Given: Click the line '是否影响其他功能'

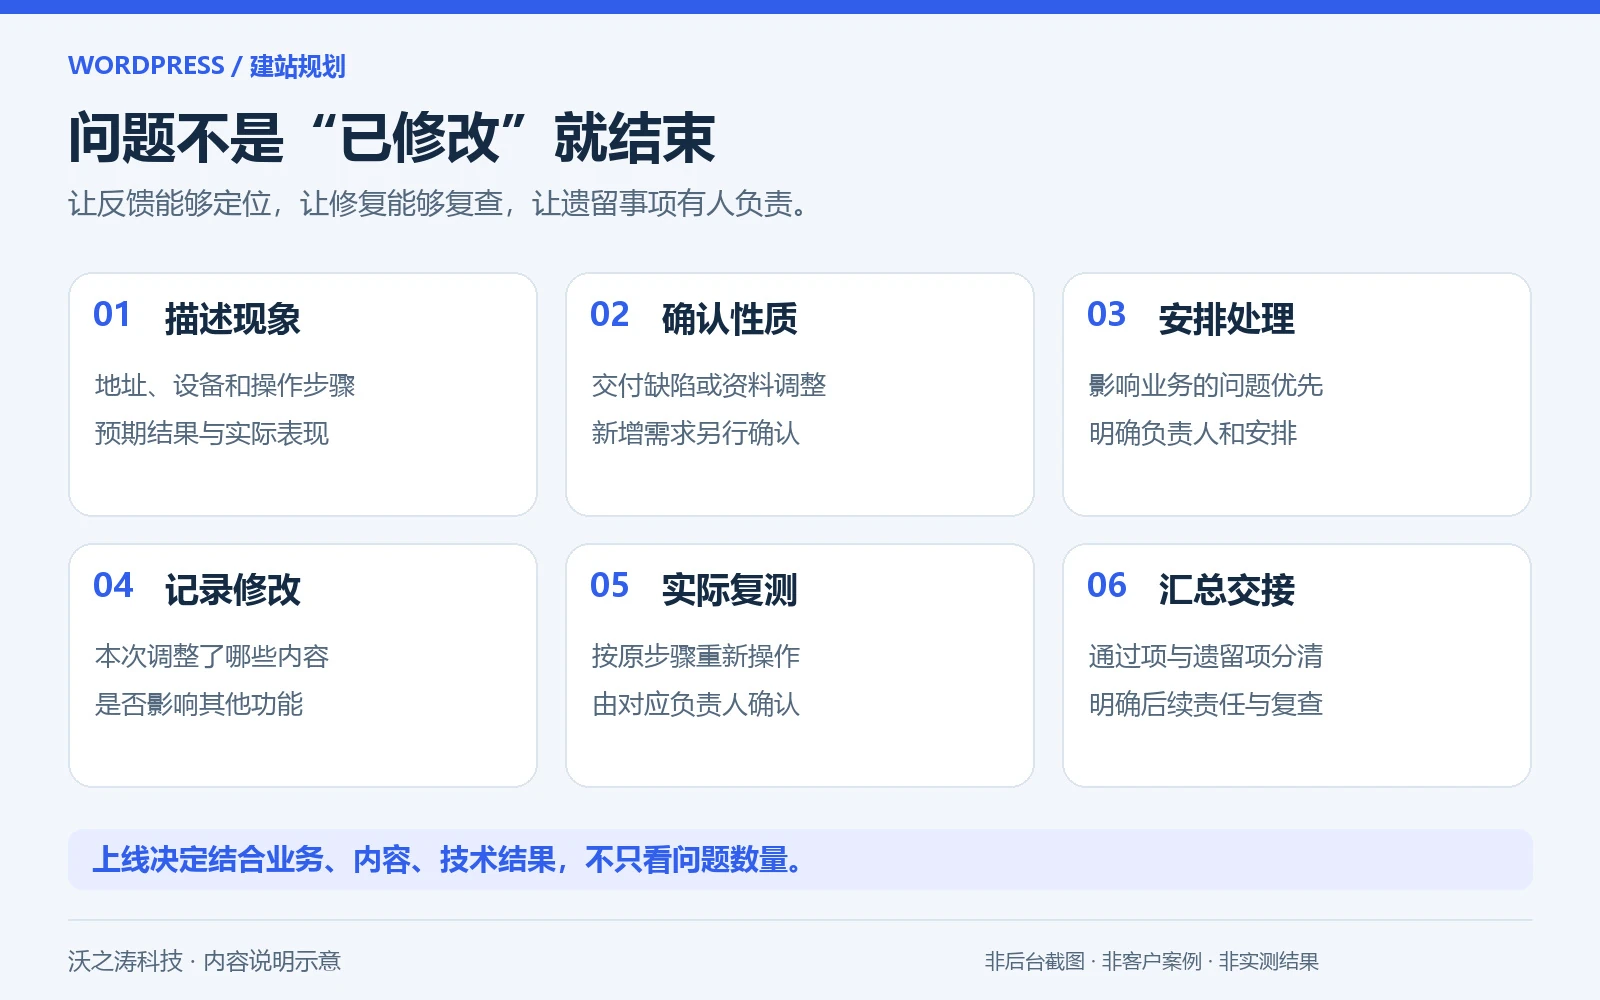Looking at the screenshot, I should (x=199, y=704).
